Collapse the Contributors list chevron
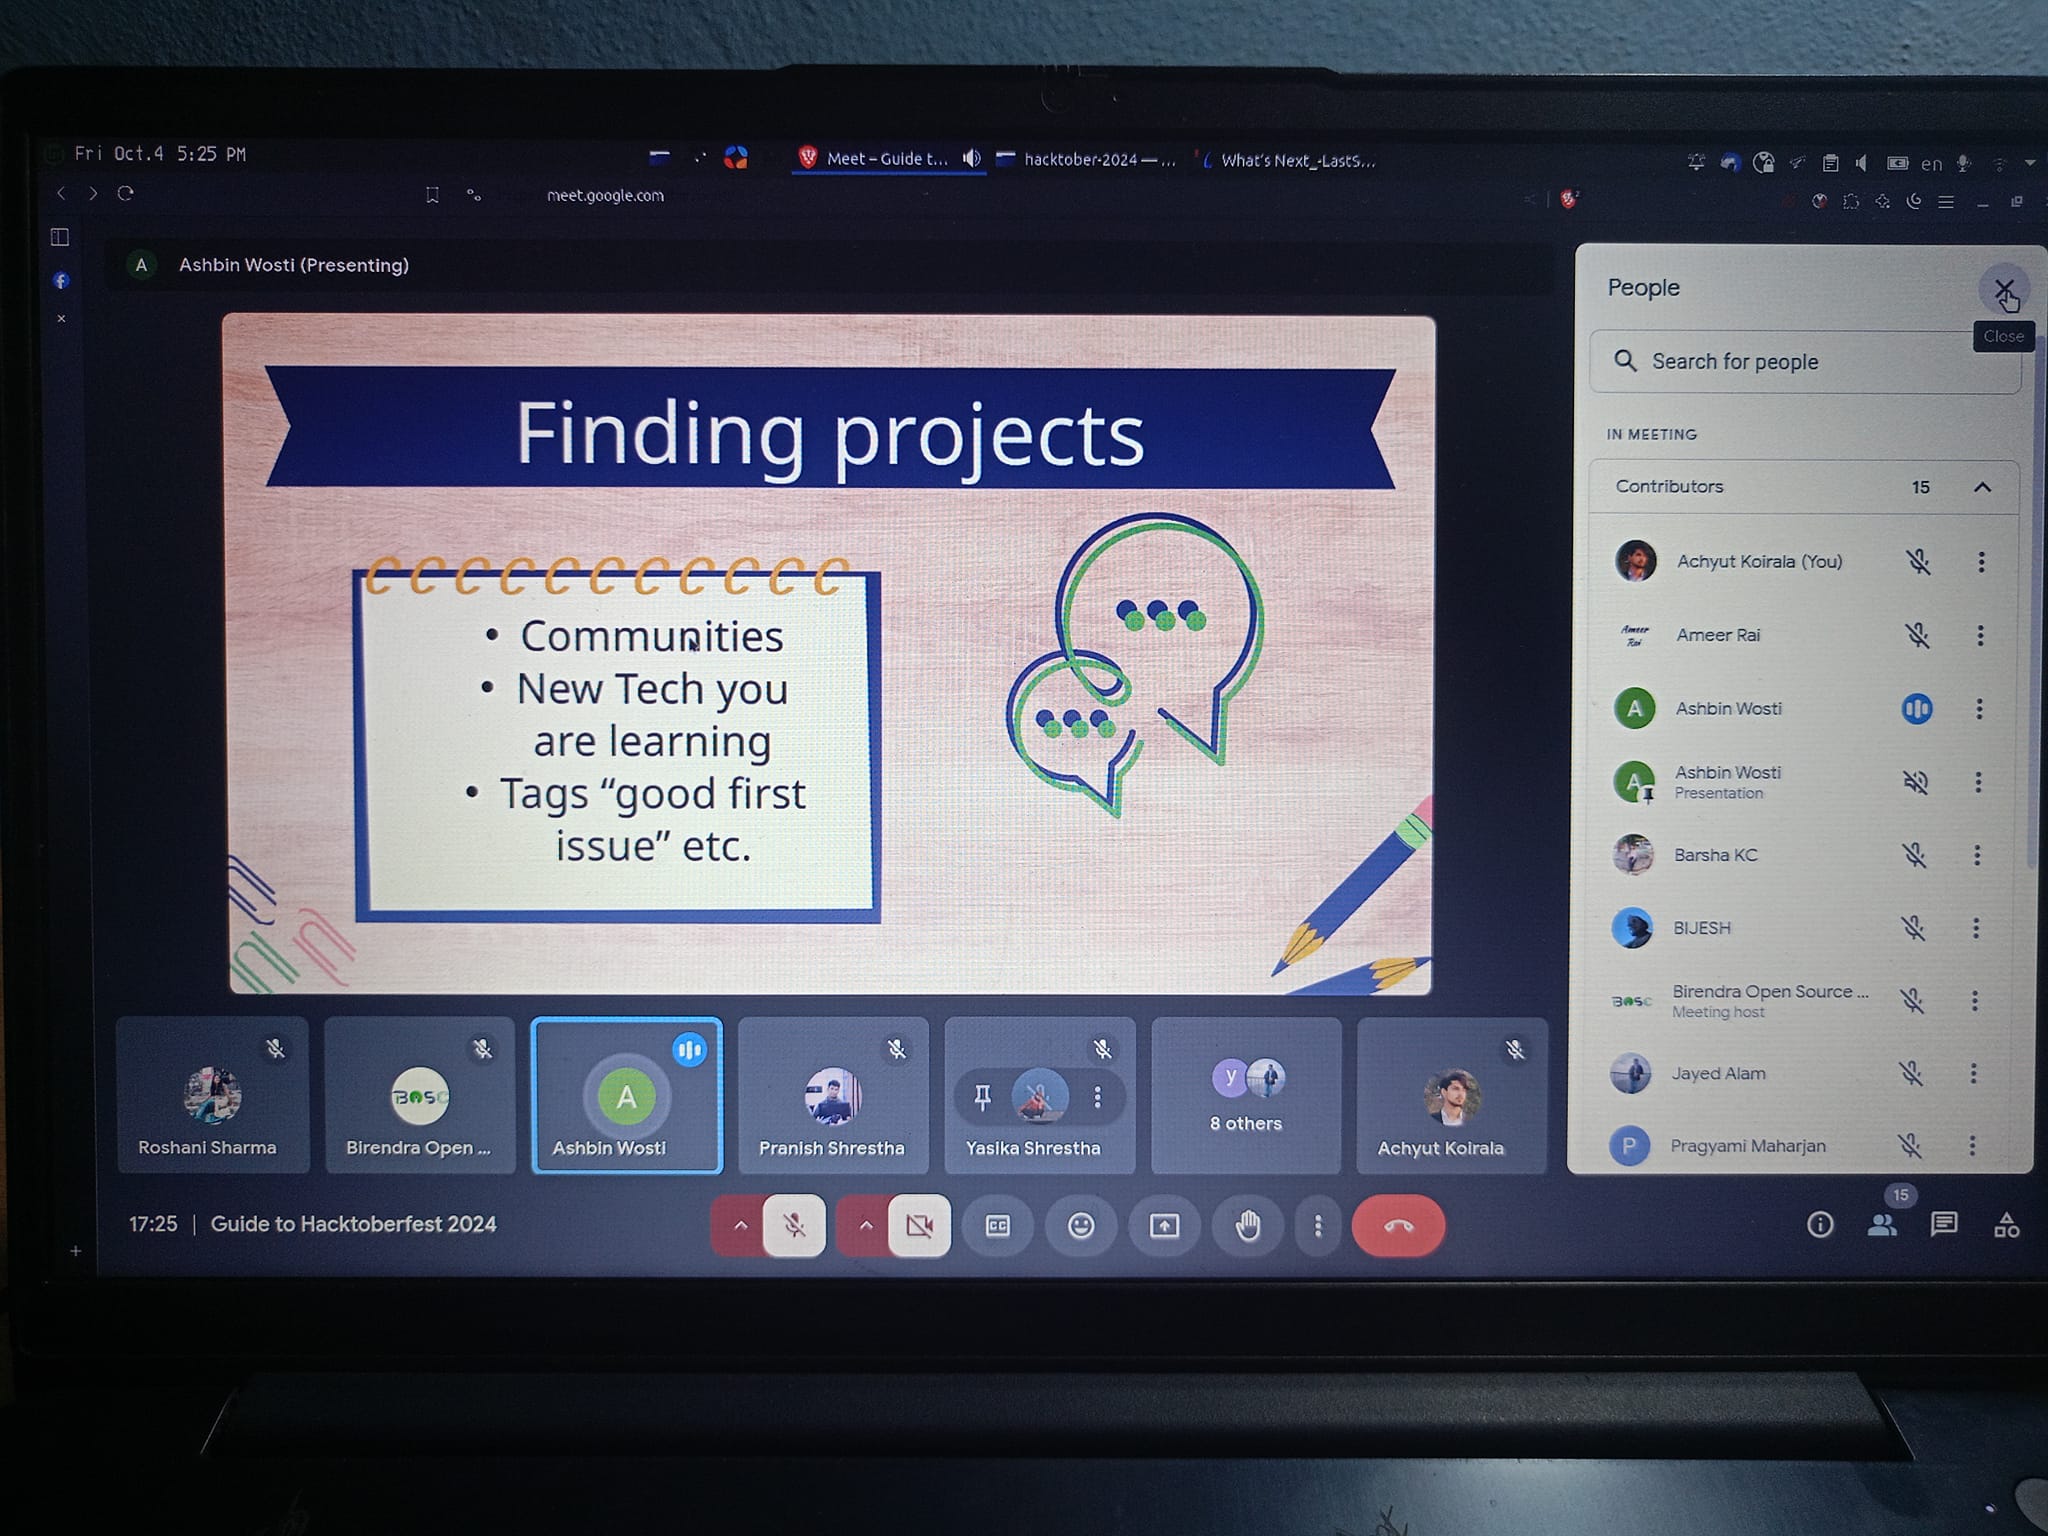The height and width of the screenshot is (1536, 2048). tap(1982, 487)
